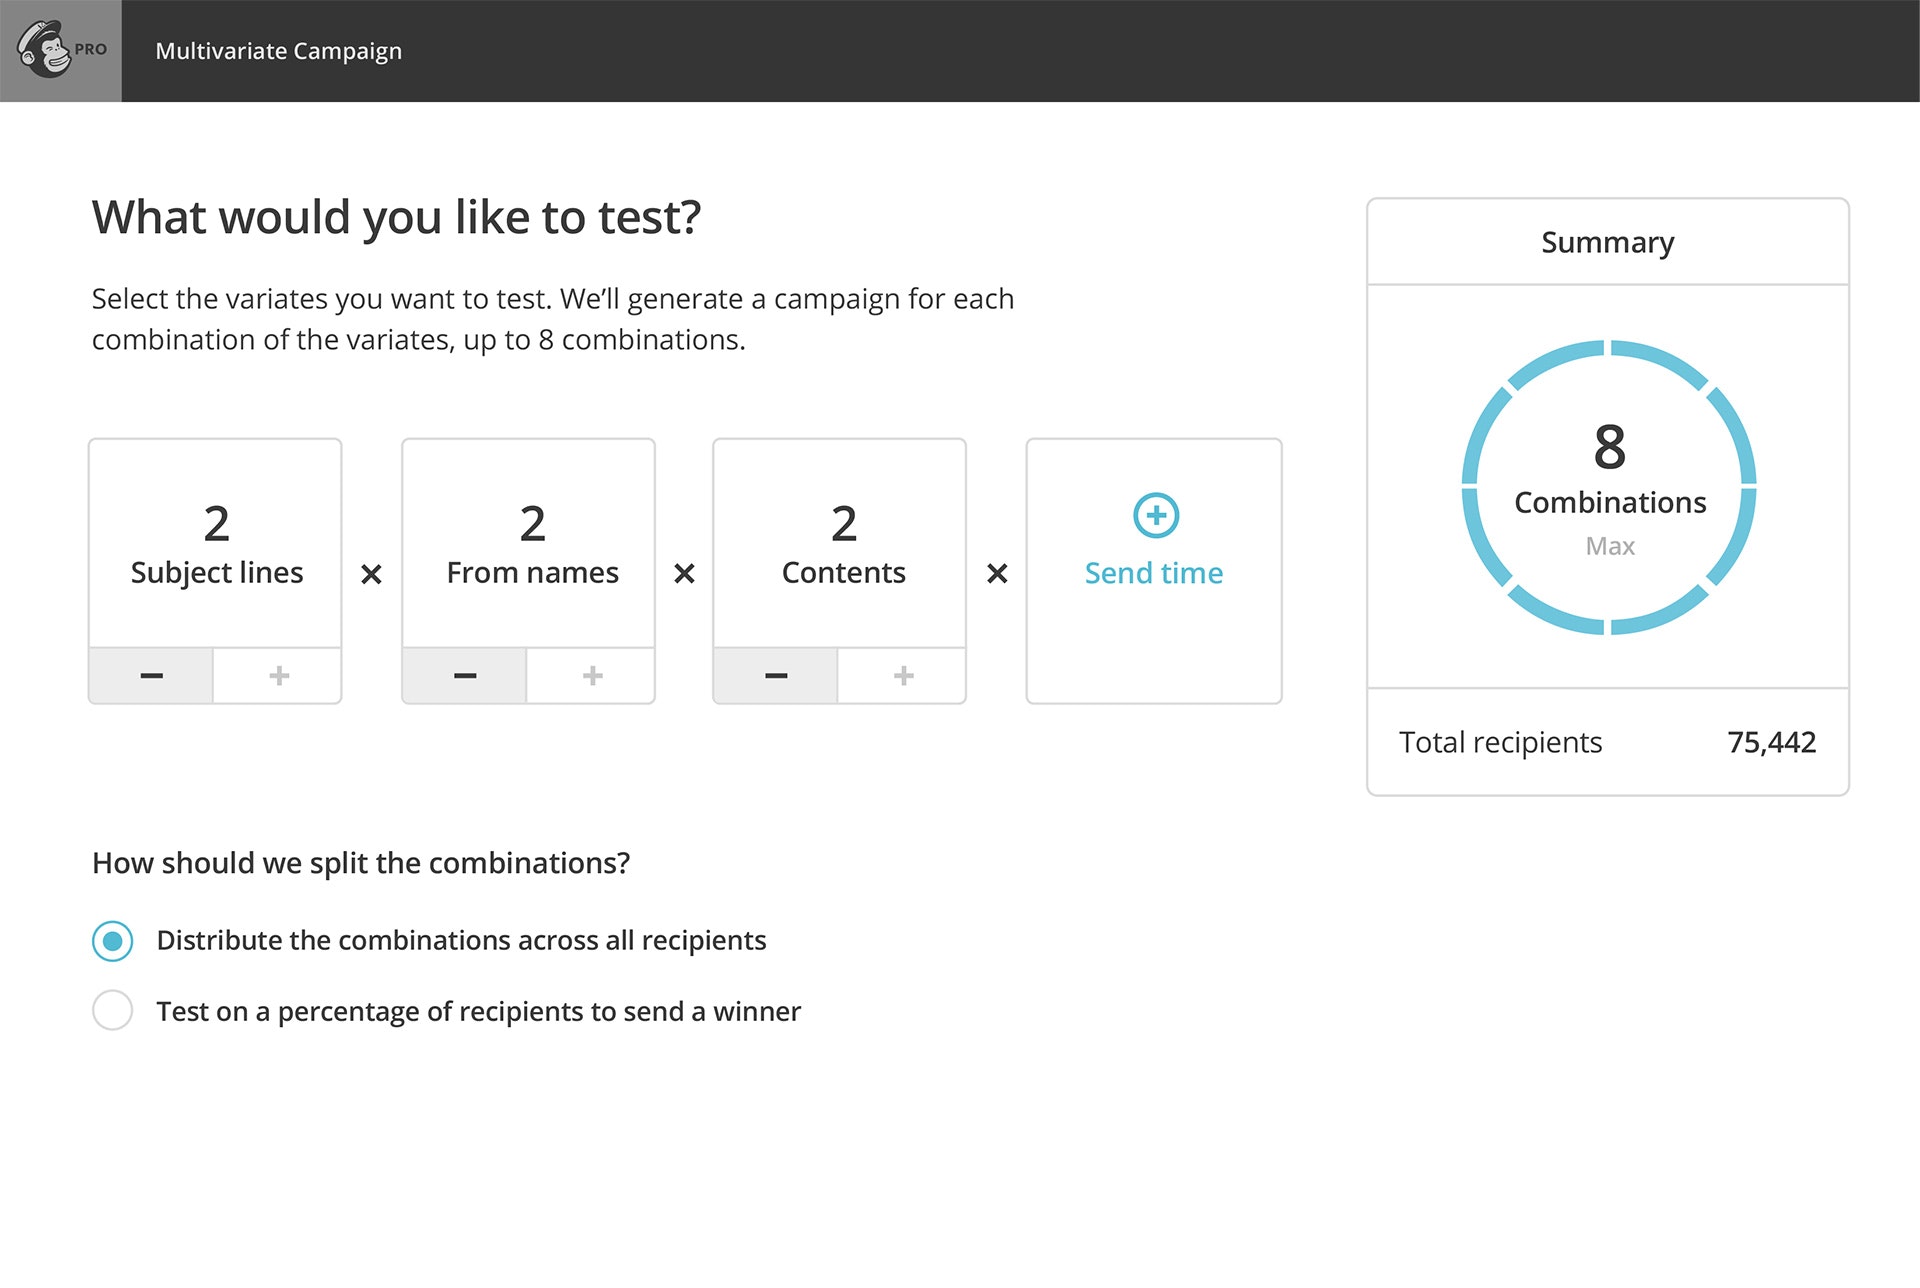Click the 8 Combinations ring chart

tap(1608, 488)
